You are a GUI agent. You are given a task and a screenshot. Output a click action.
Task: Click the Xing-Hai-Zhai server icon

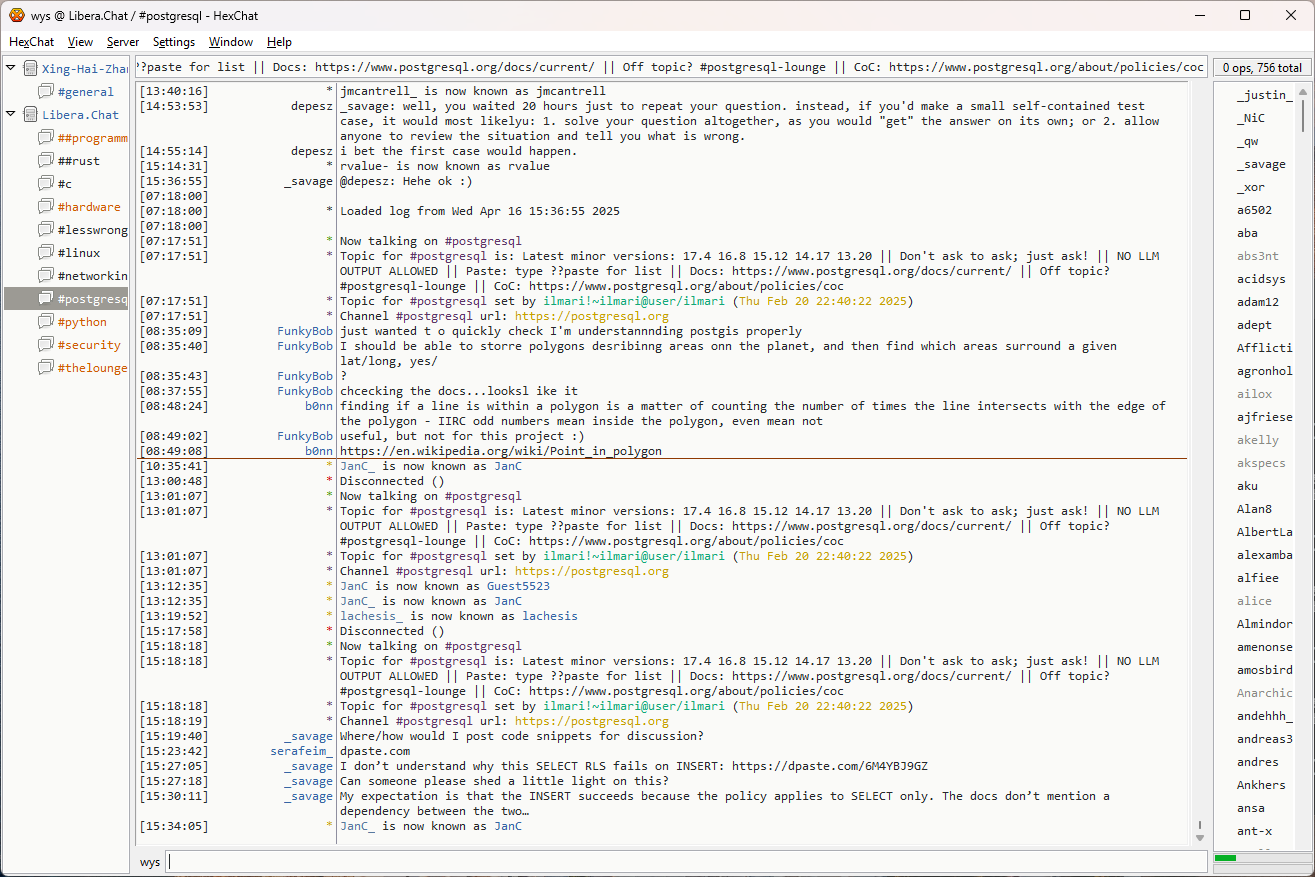(30, 69)
